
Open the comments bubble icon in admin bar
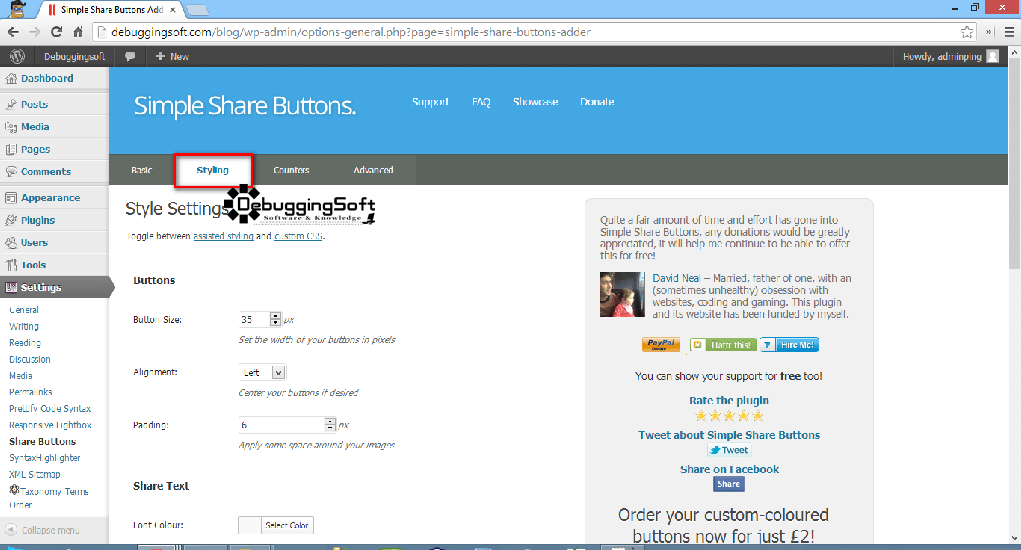point(130,57)
